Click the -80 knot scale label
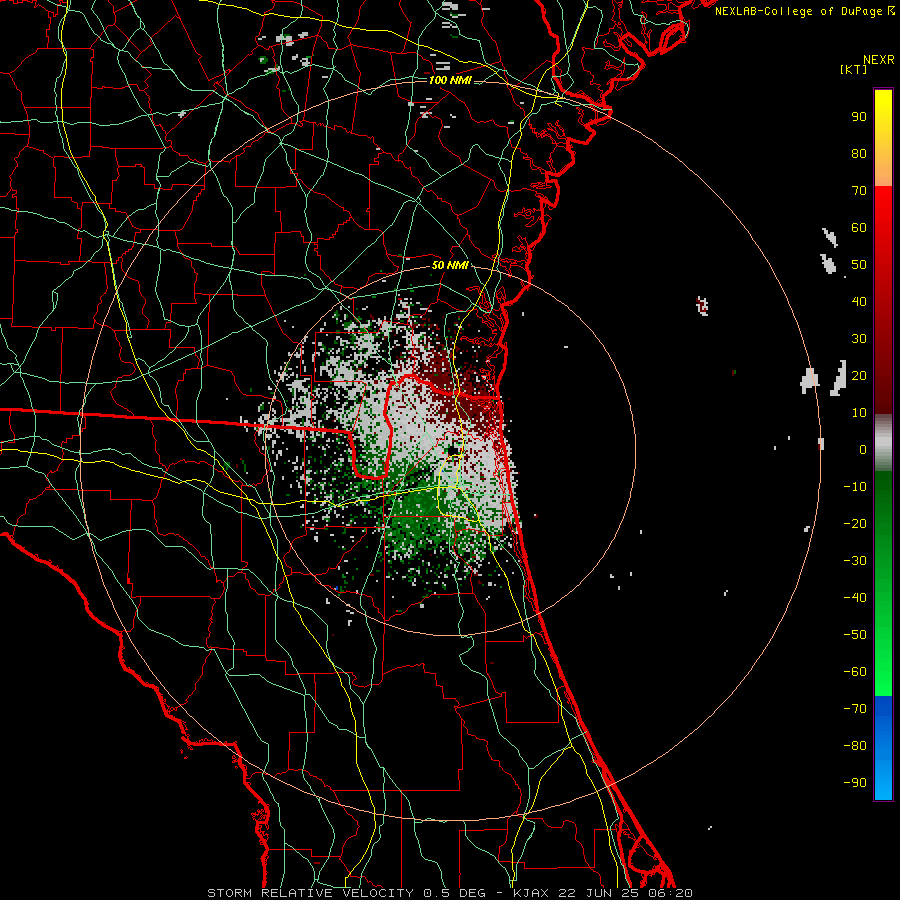Viewport: 900px width, 900px height. pyautogui.click(x=855, y=746)
